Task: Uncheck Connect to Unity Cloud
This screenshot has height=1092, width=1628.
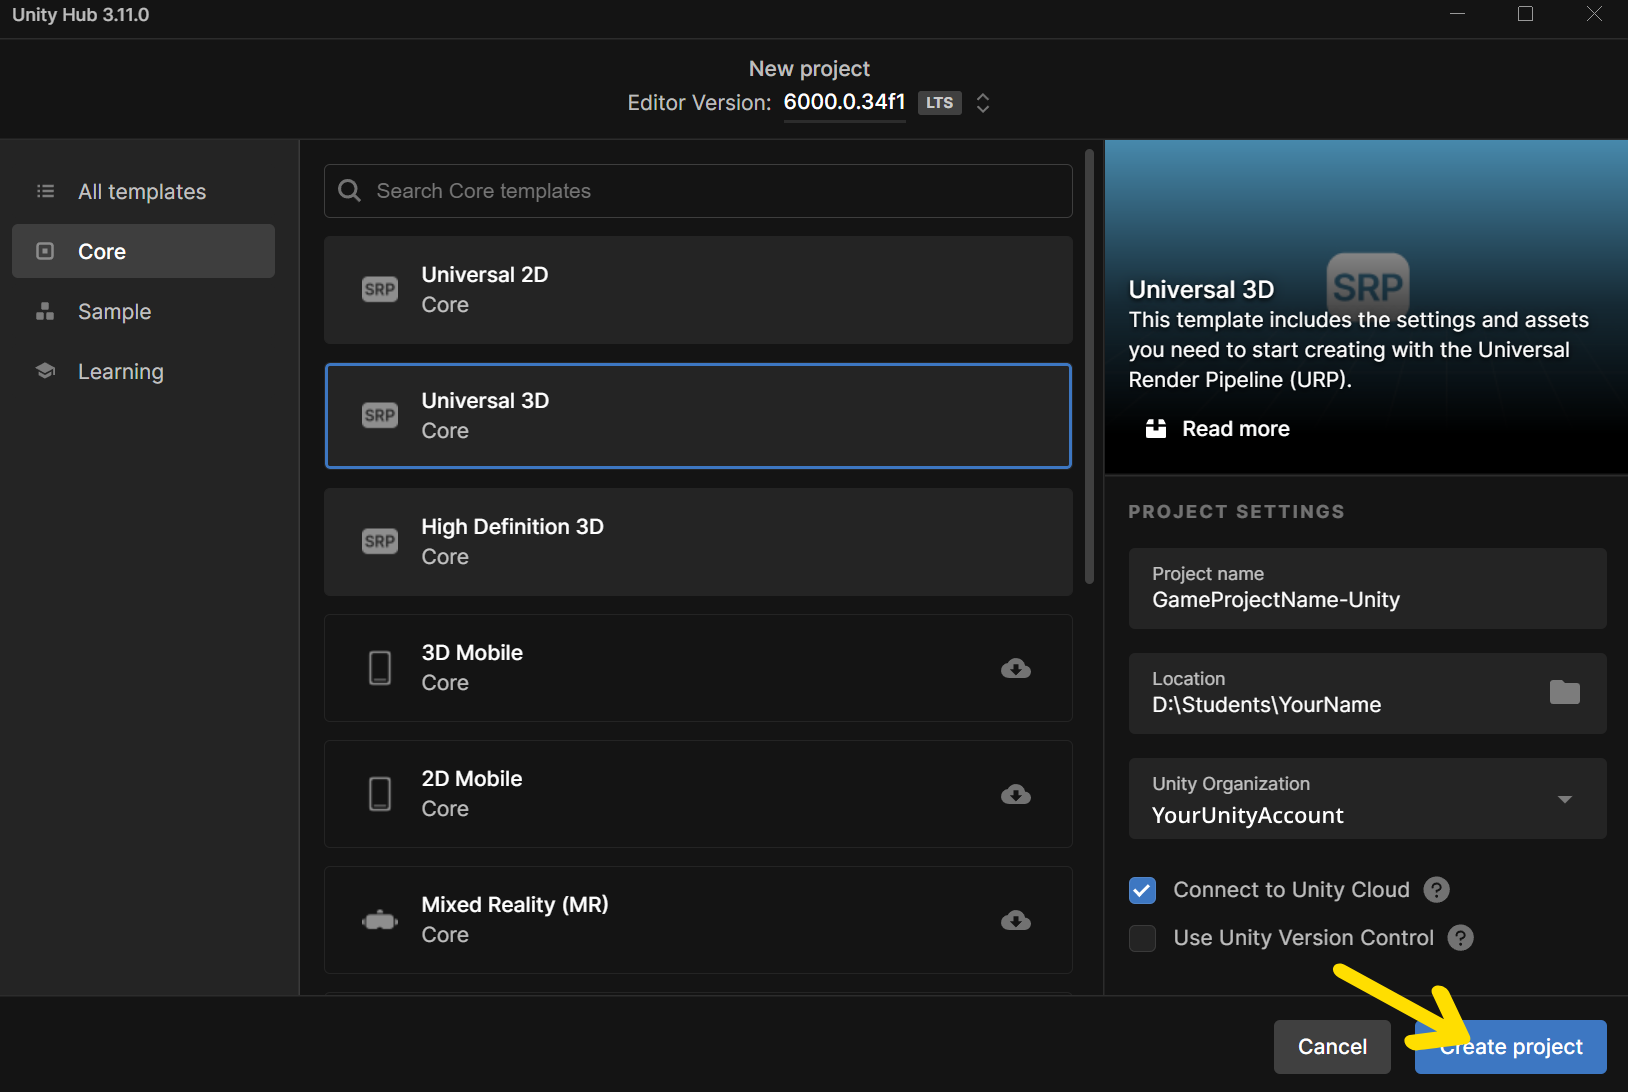Action: (x=1142, y=890)
